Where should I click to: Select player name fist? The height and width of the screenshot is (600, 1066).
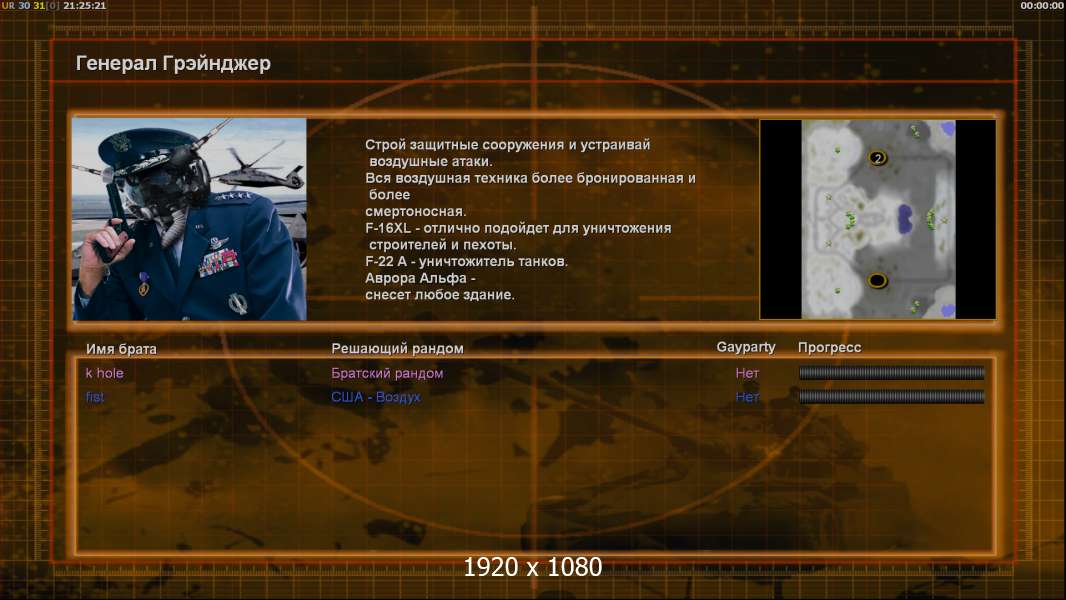[x=95, y=397]
